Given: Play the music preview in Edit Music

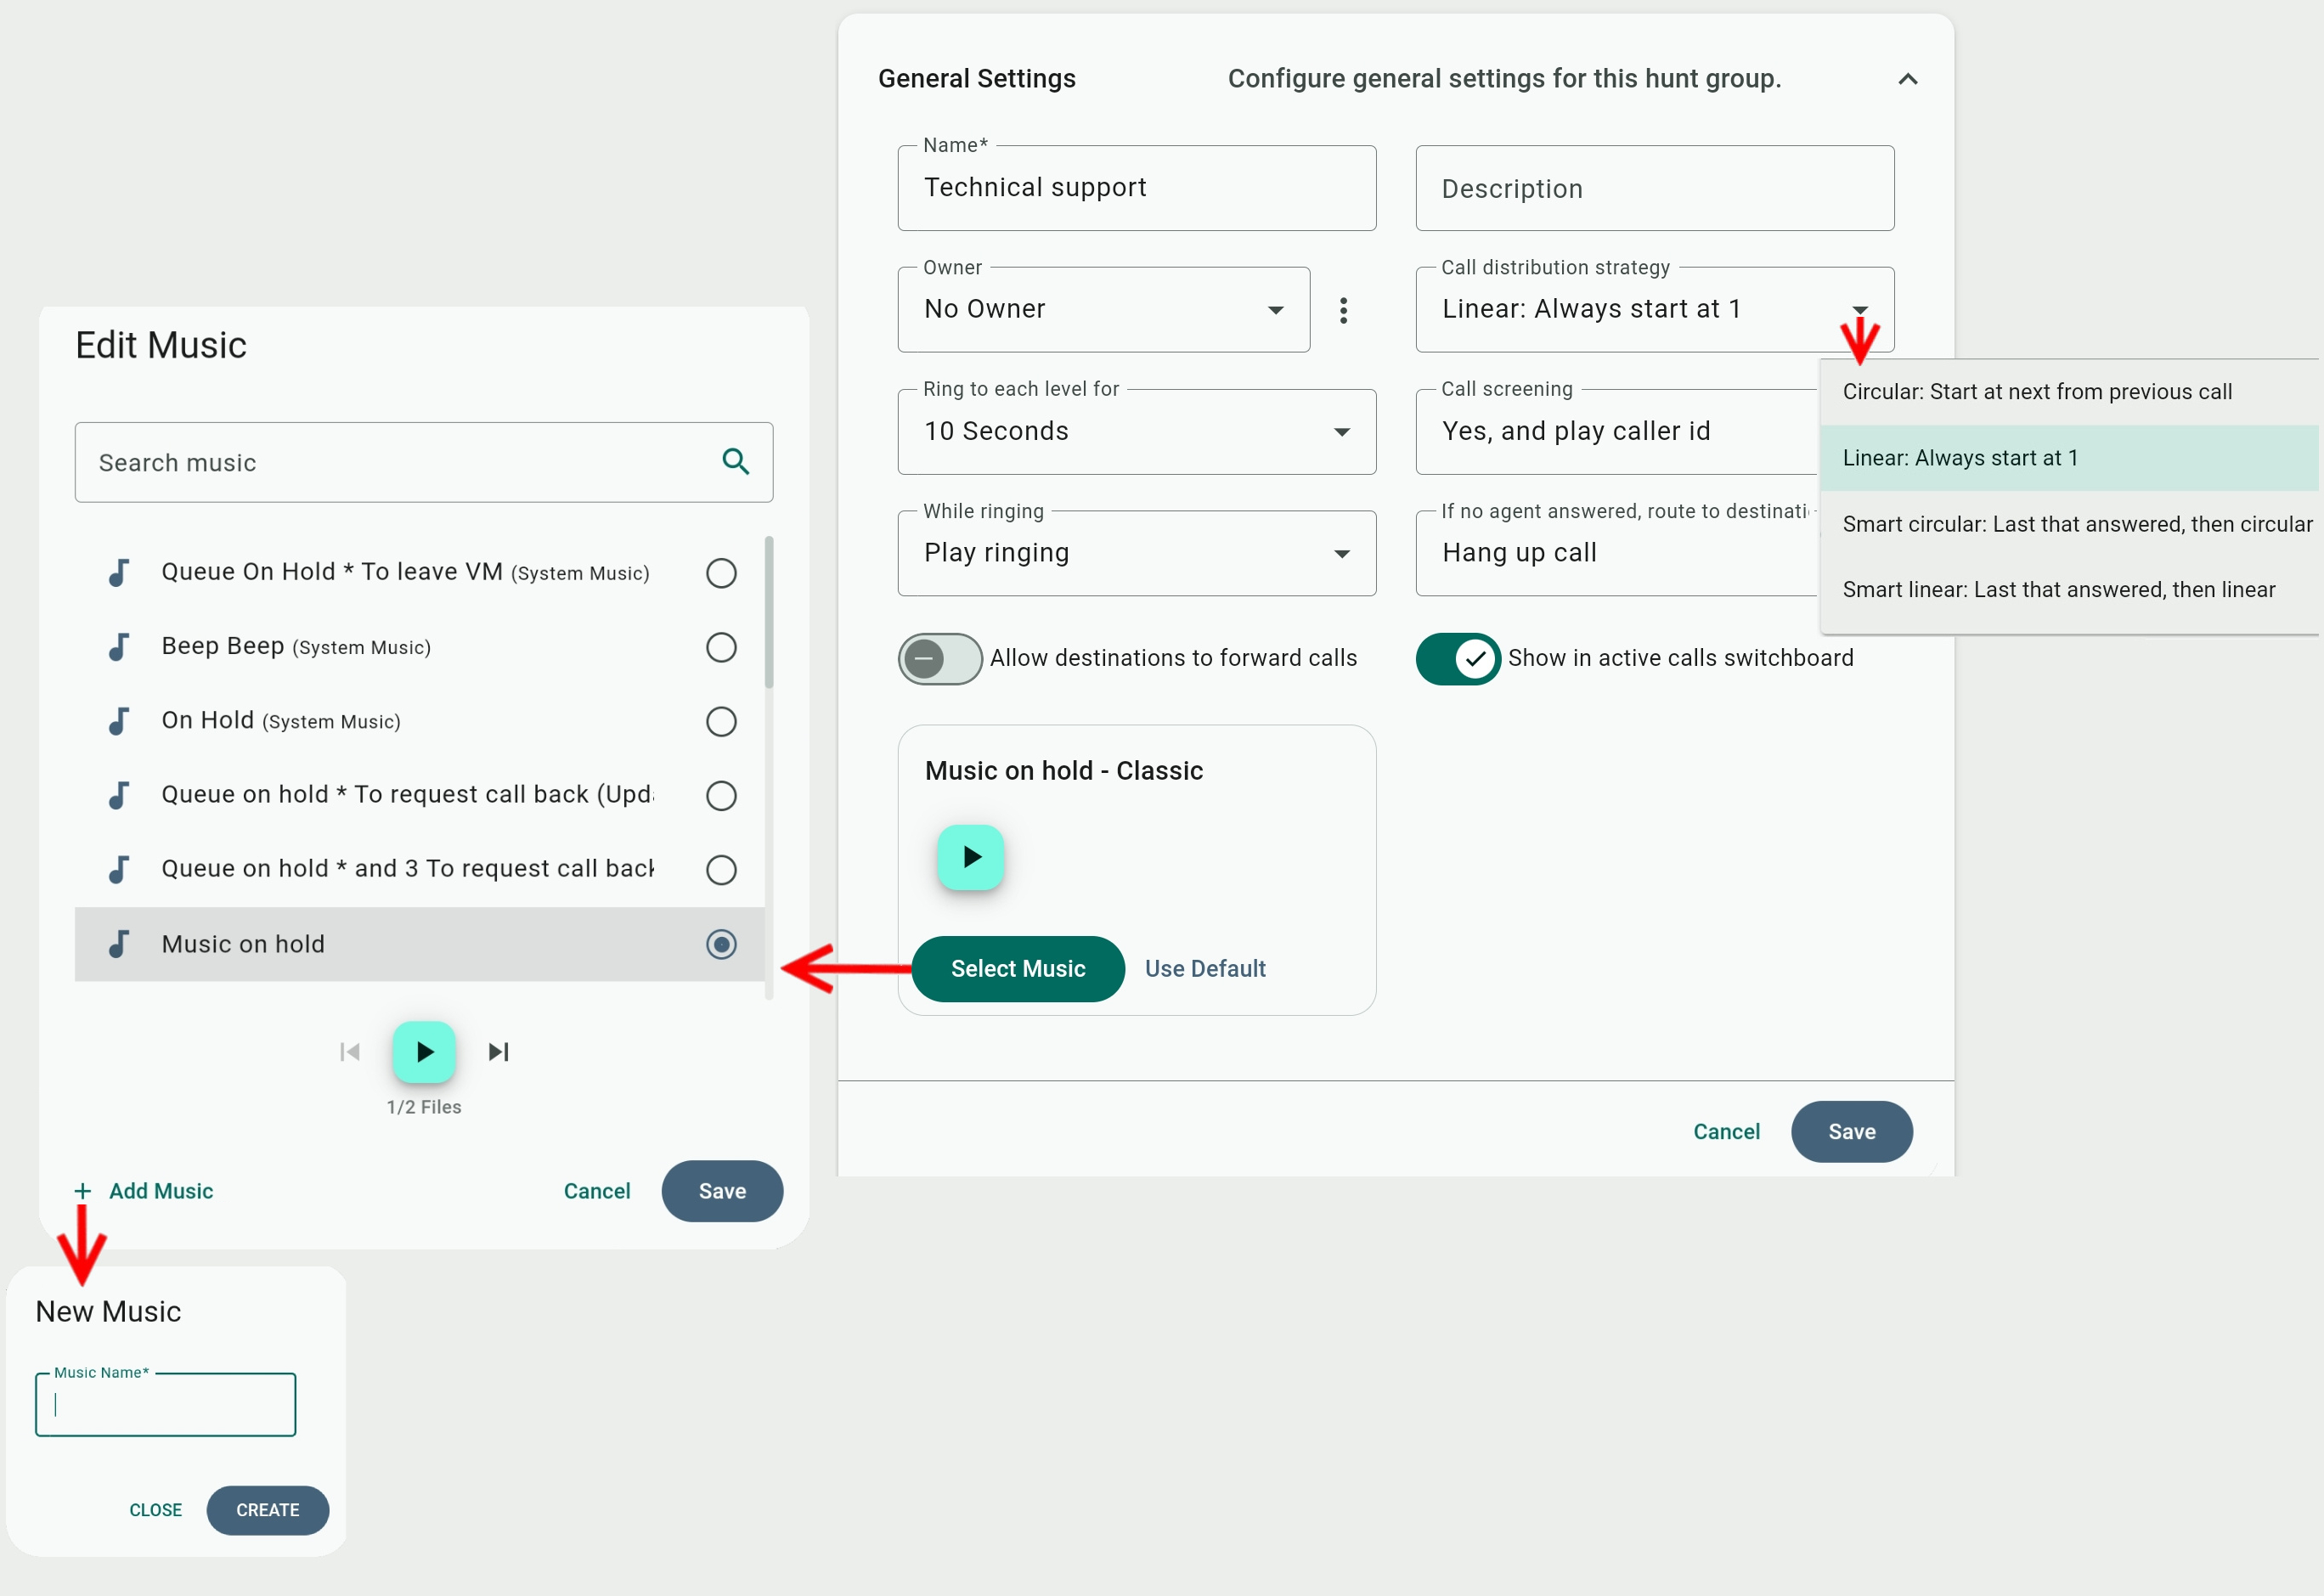Looking at the screenshot, I should point(424,1051).
